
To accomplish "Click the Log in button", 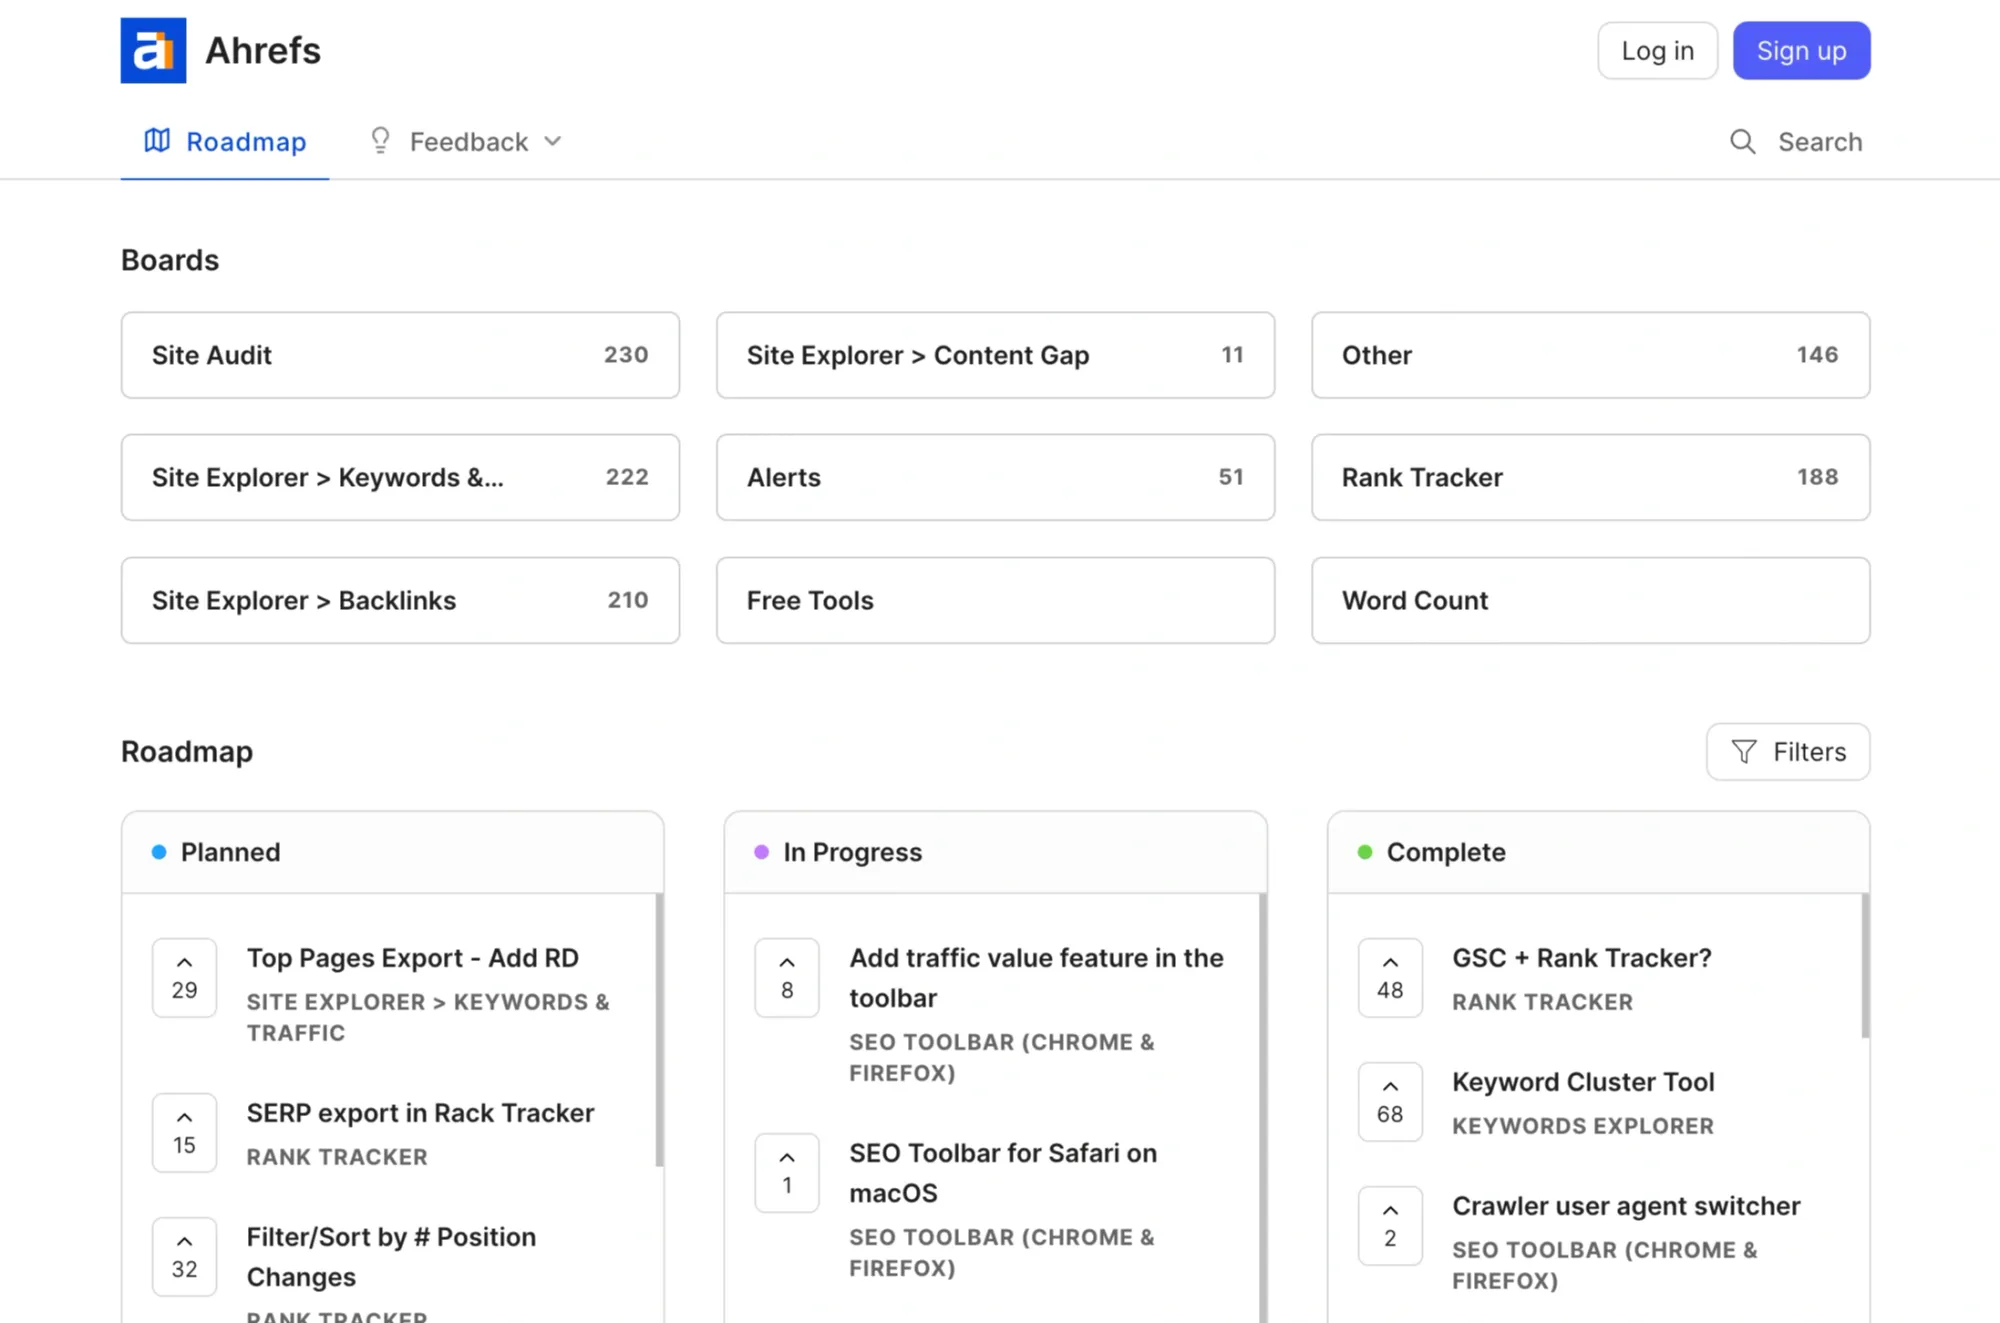I will tap(1657, 51).
